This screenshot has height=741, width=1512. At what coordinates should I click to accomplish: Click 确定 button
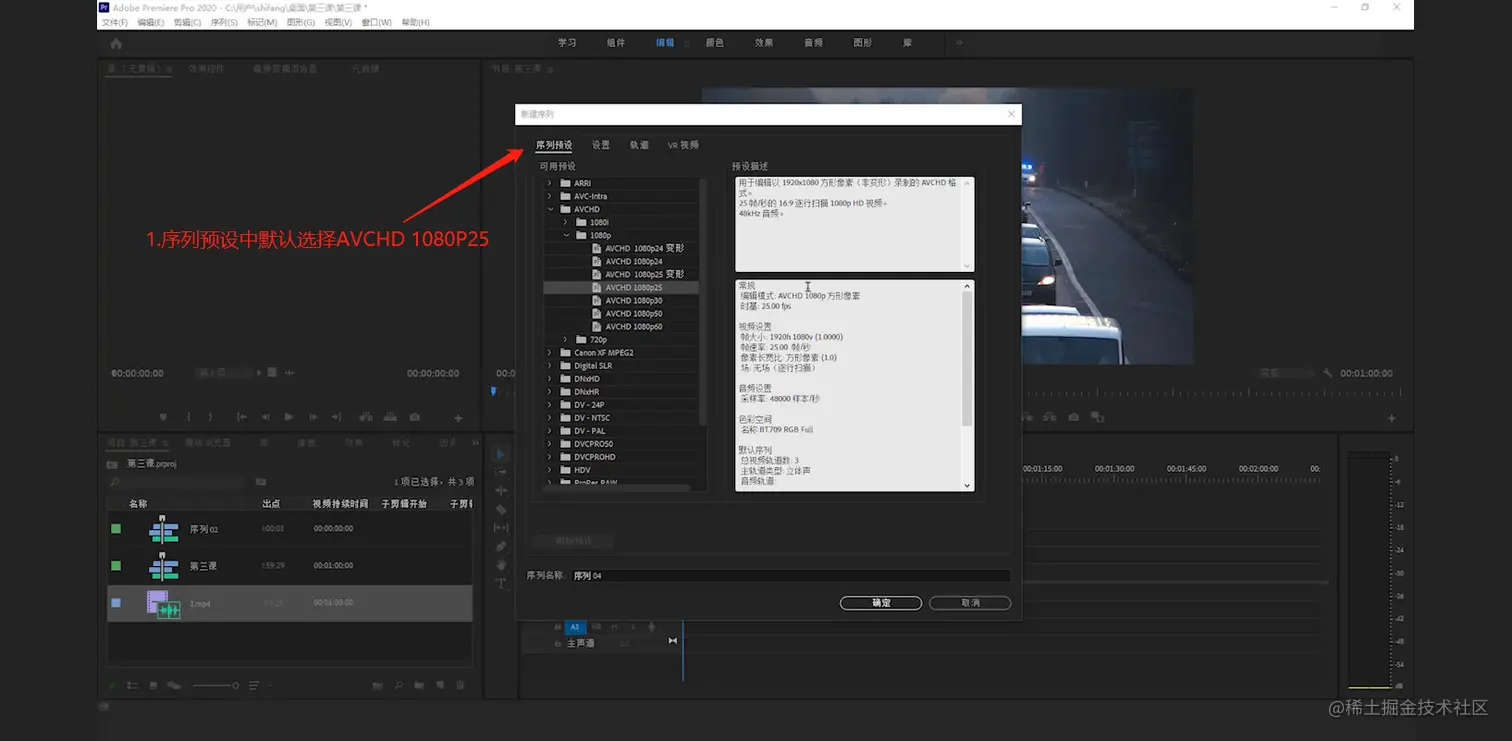(881, 603)
